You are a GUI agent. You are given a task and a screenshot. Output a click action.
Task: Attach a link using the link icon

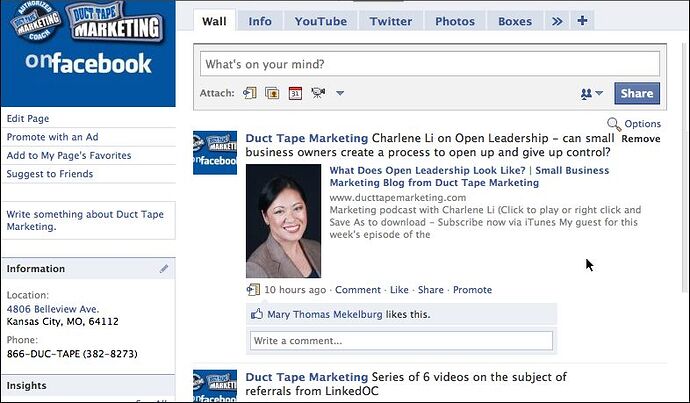pyautogui.click(x=250, y=93)
